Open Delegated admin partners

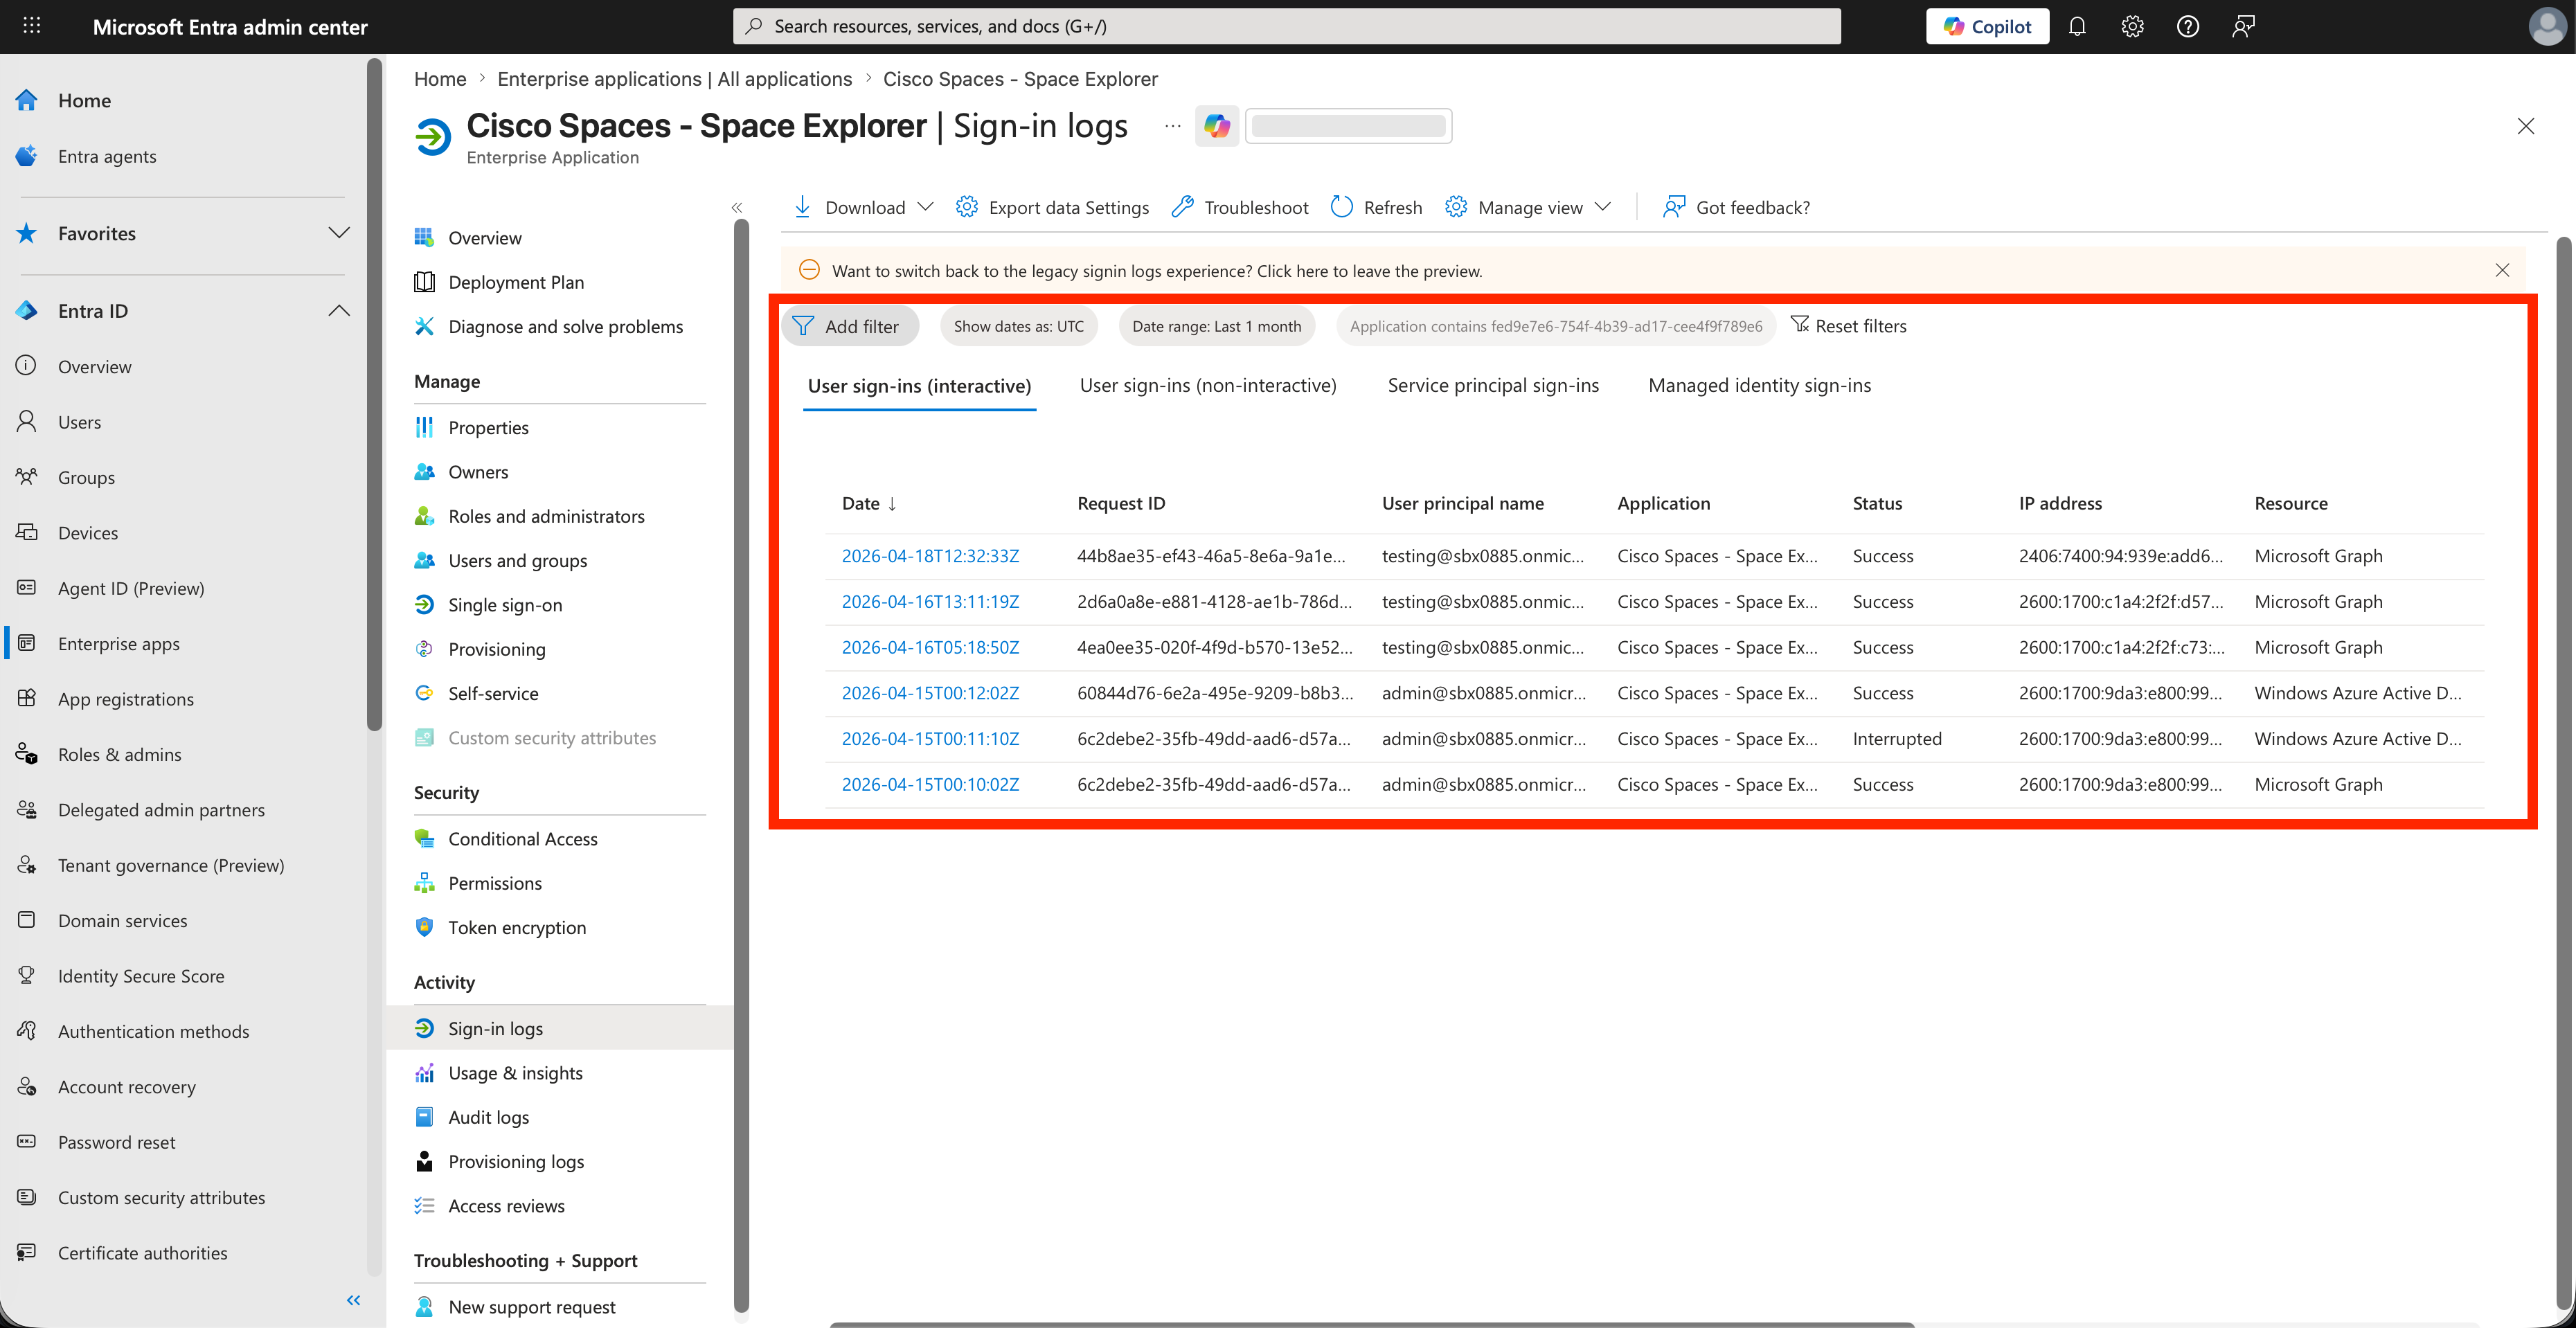point(161,810)
